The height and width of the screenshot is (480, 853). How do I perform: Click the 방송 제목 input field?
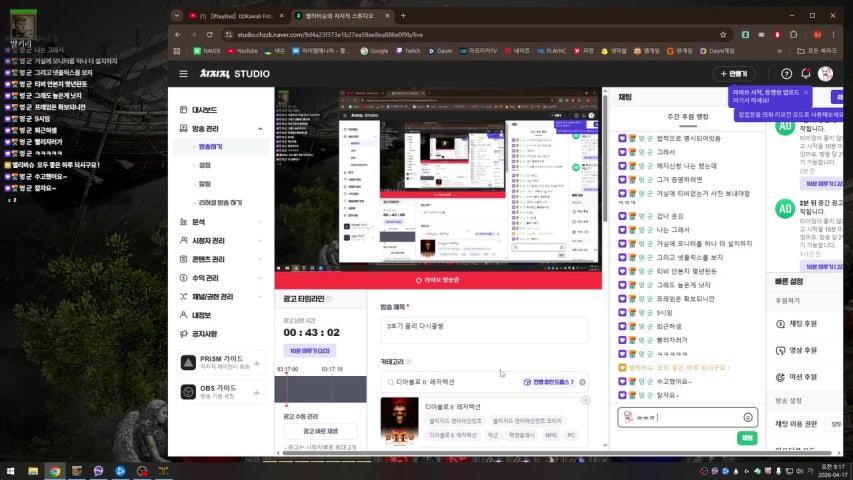point(484,329)
